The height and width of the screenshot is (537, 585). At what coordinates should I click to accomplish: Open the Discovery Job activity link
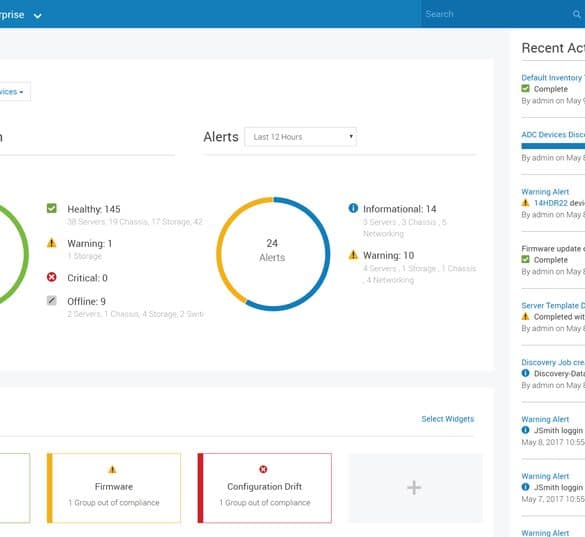(553, 362)
